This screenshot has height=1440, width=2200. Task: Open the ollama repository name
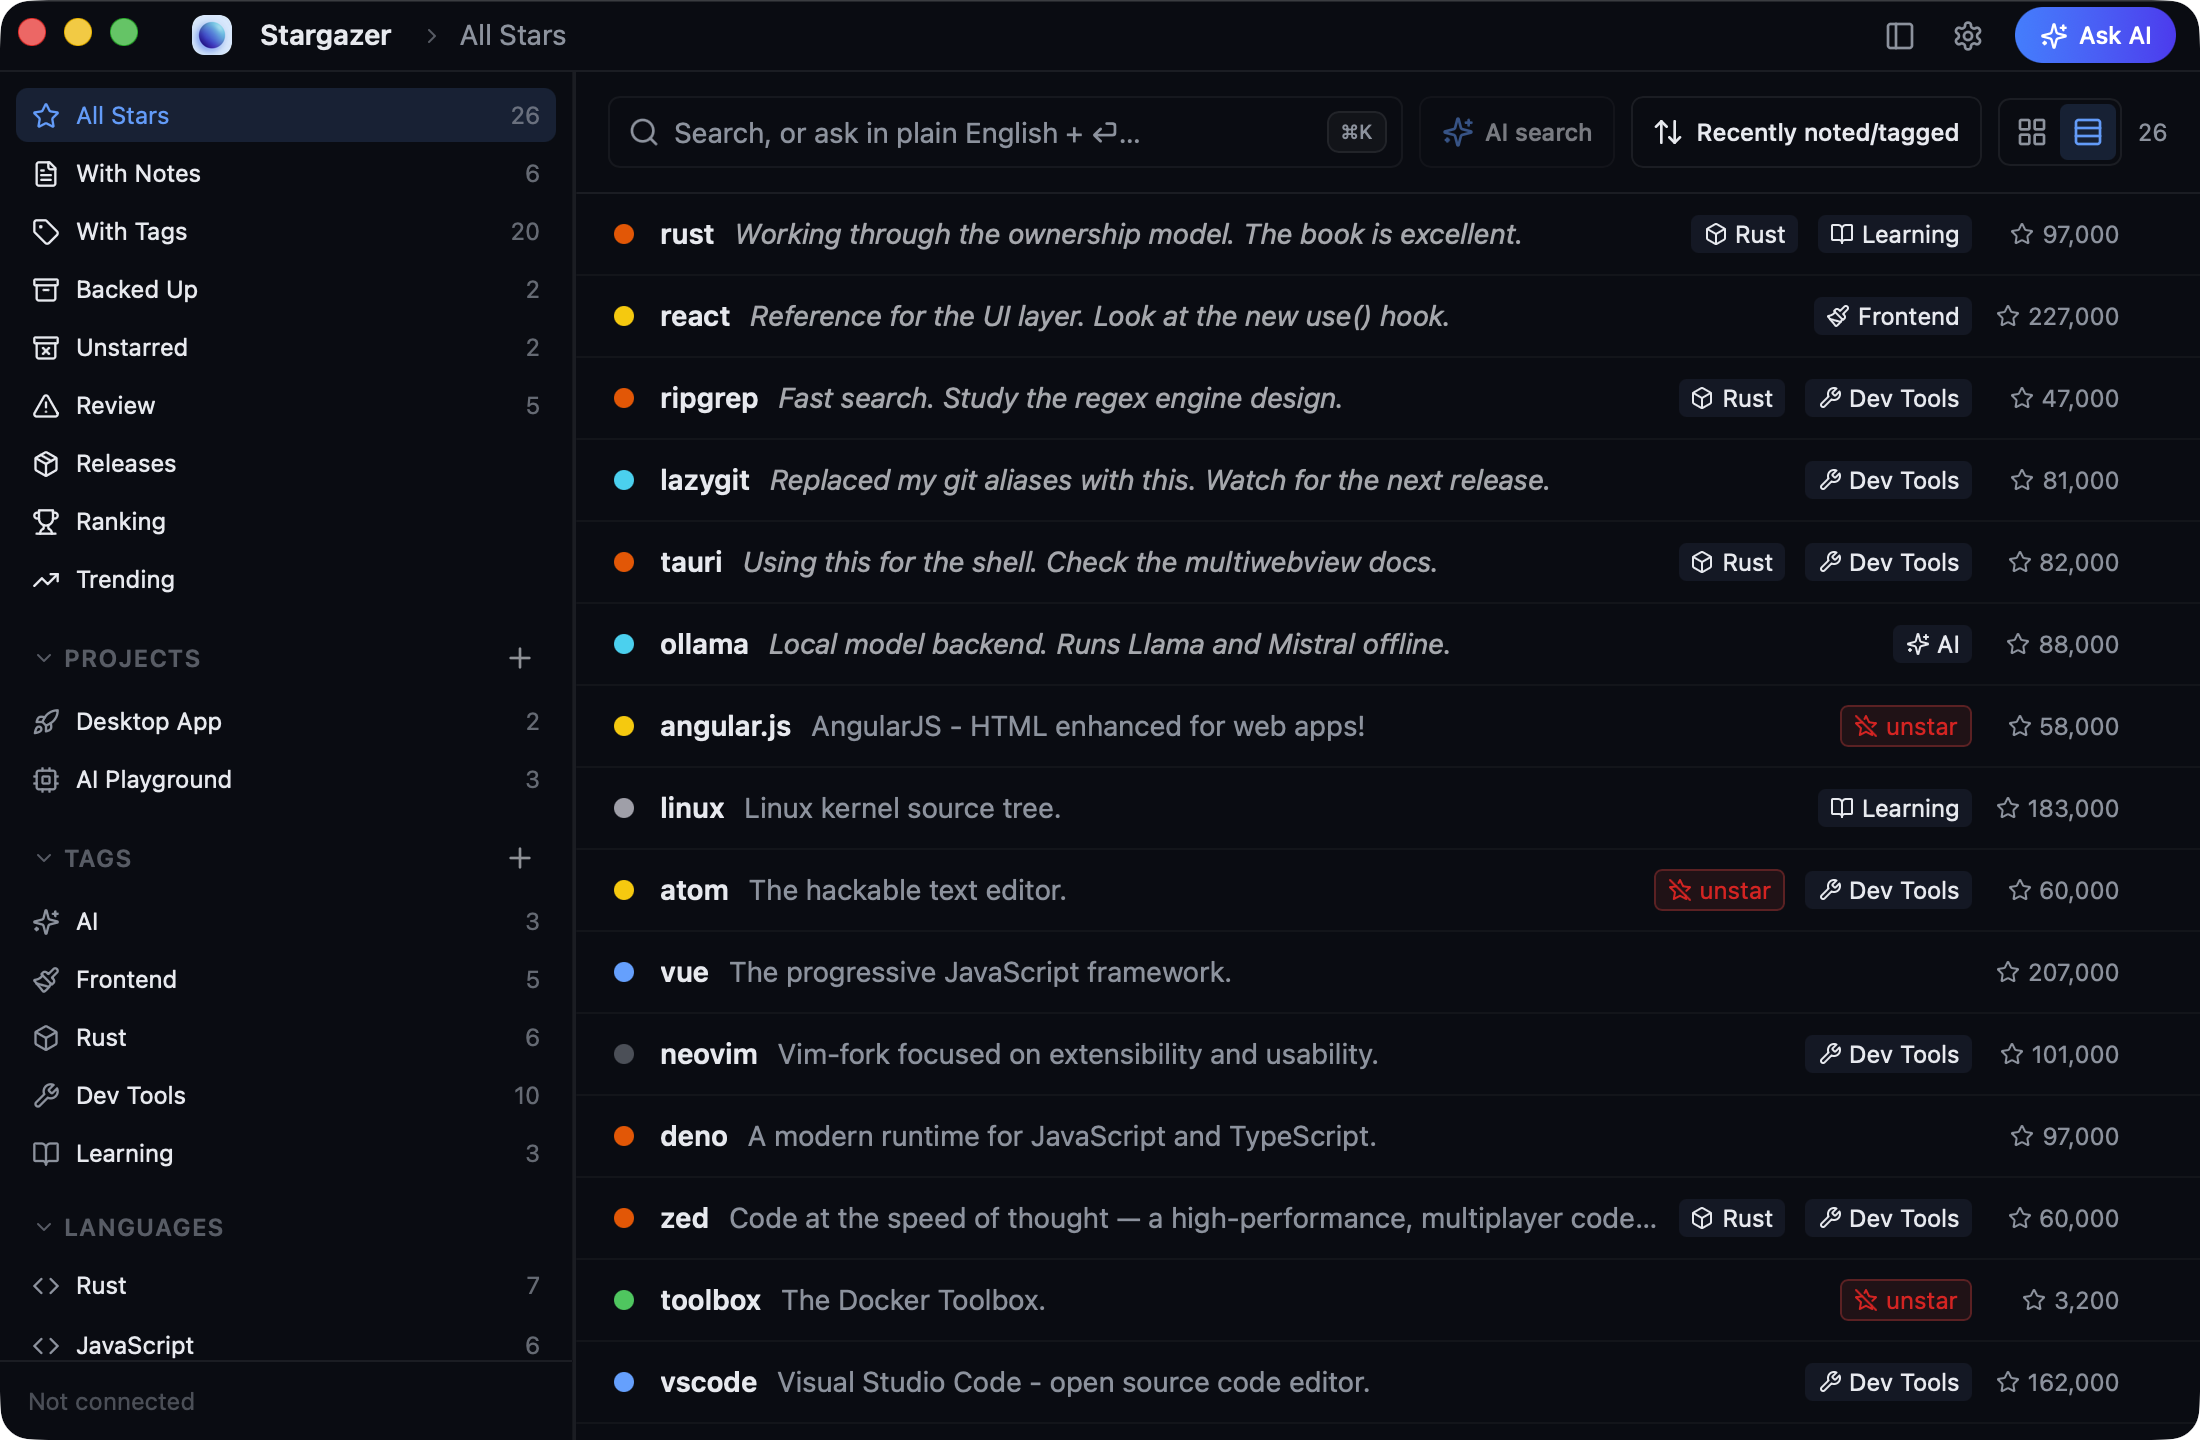pyautogui.click(x=704, y=644)
